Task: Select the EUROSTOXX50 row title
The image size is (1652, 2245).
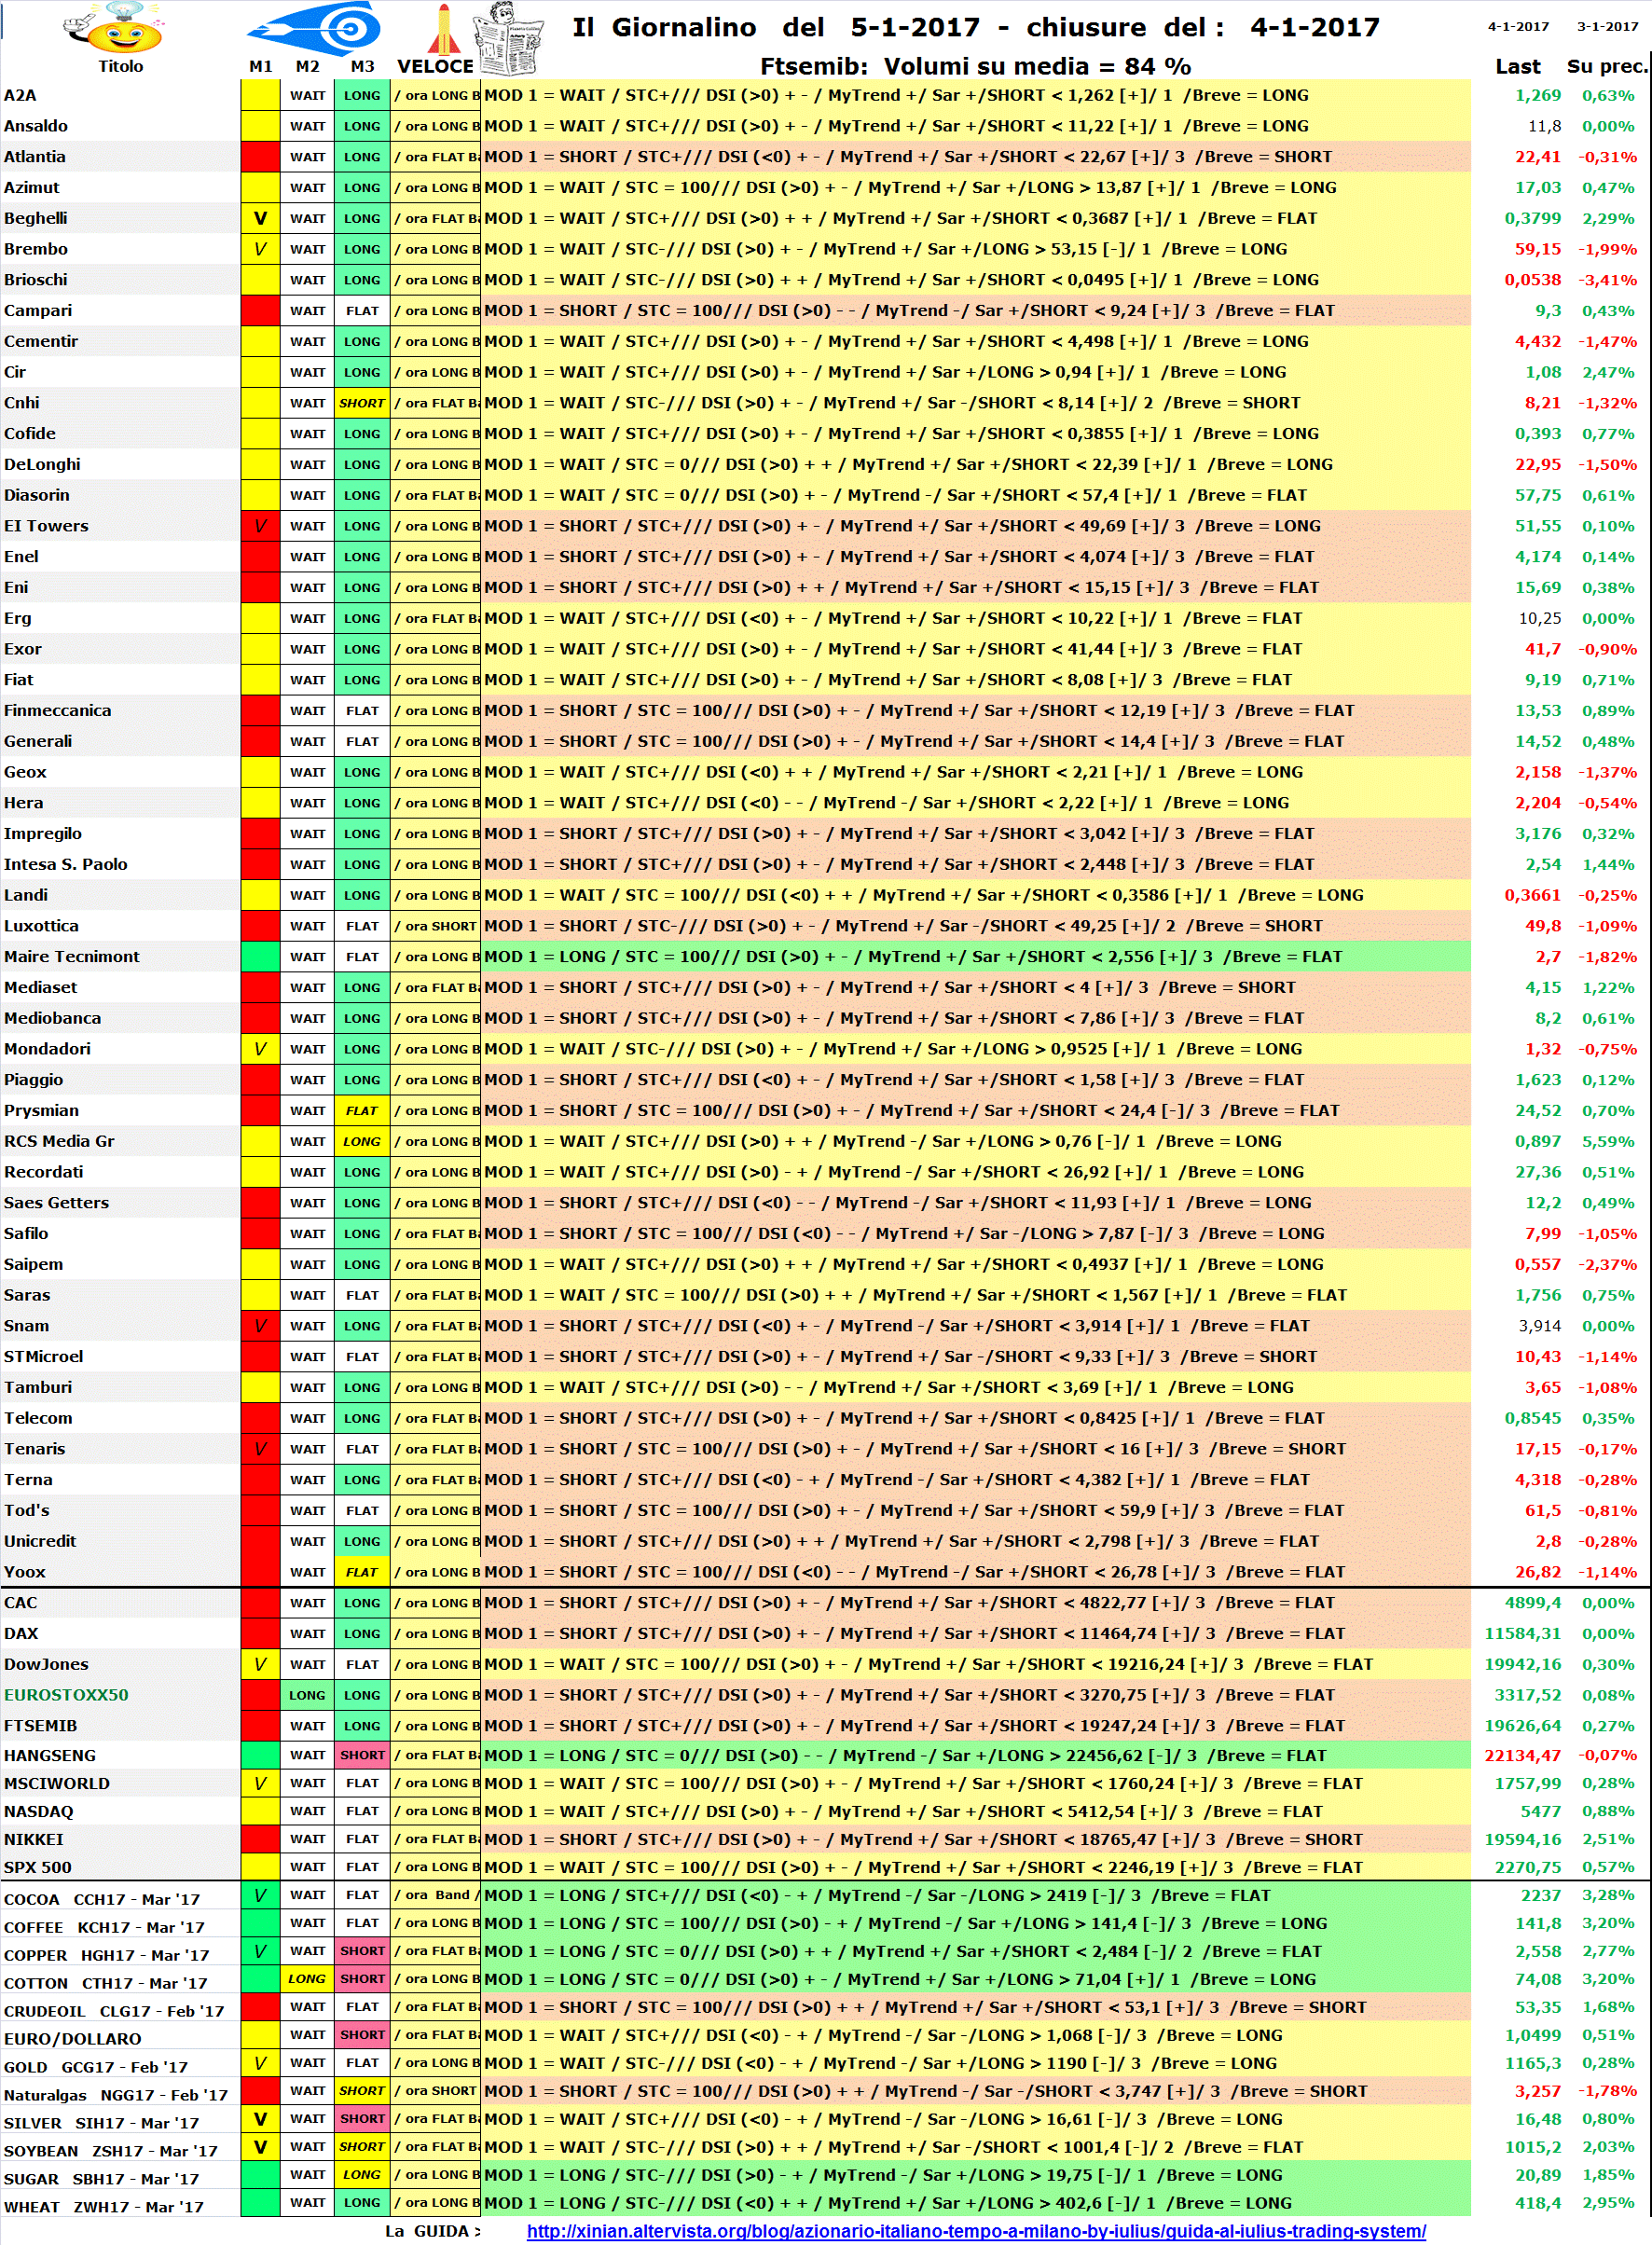Action: pyautogui.click(x=66, y=1695)
